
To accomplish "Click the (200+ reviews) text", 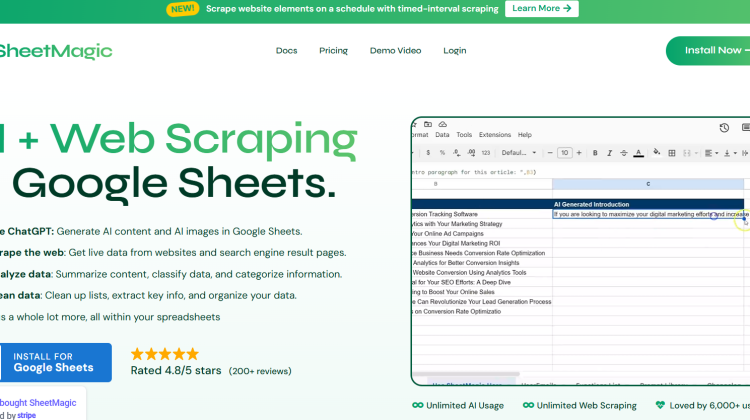I will [260, 371].
